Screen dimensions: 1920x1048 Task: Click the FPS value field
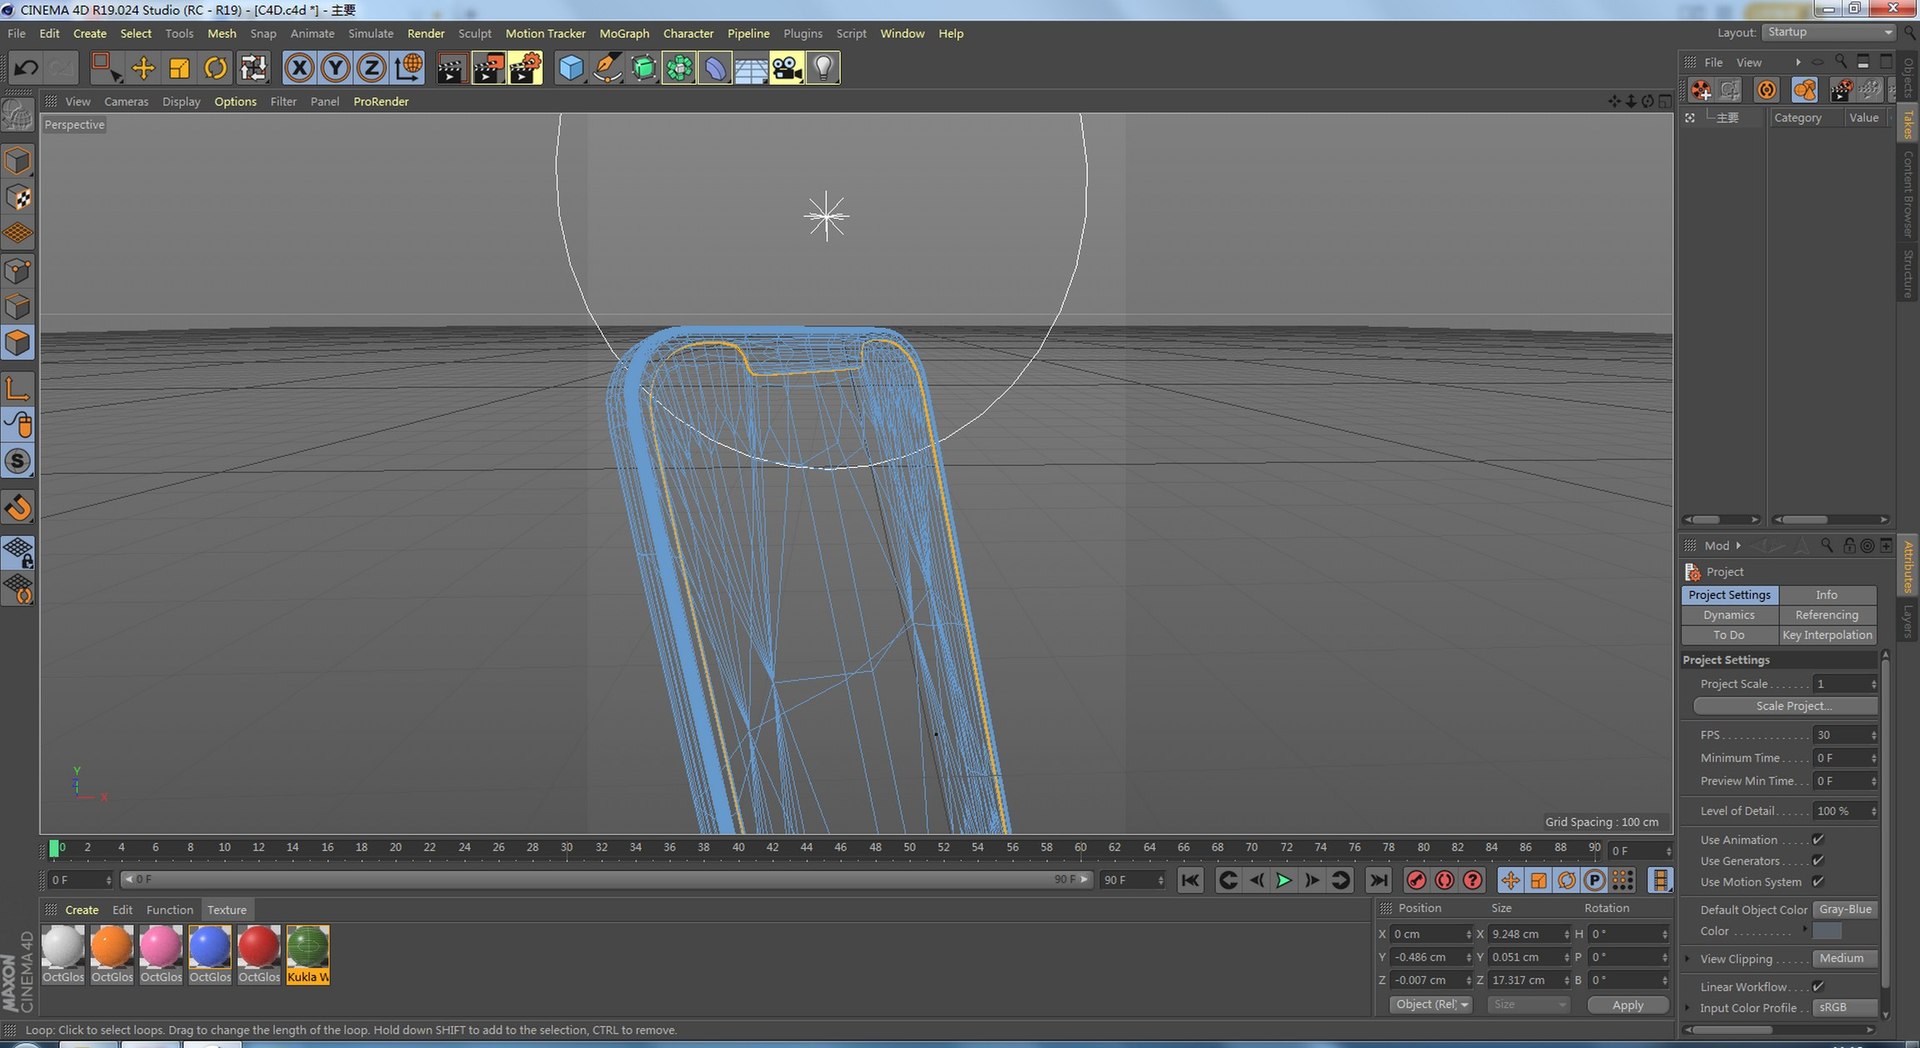tap(1846, 735)
